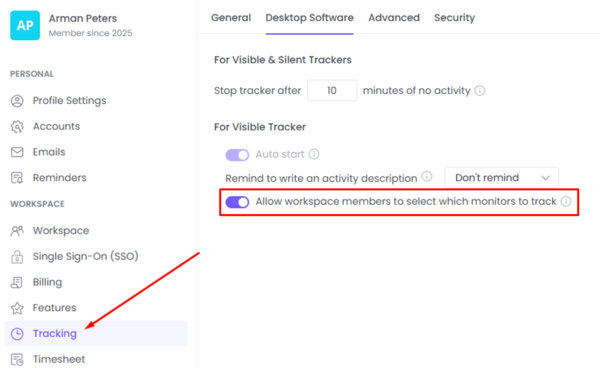Click the Emails envelope icon

[17, 152]
